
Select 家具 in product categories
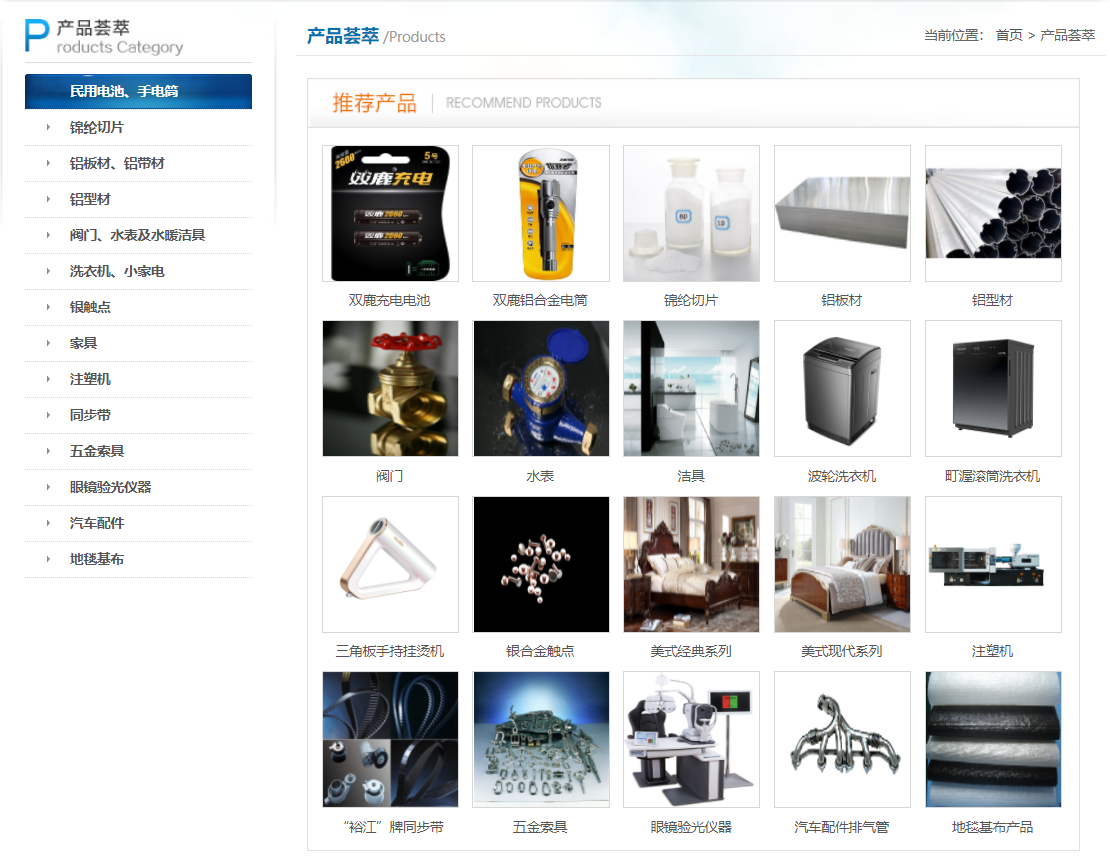tap(83, 343)
